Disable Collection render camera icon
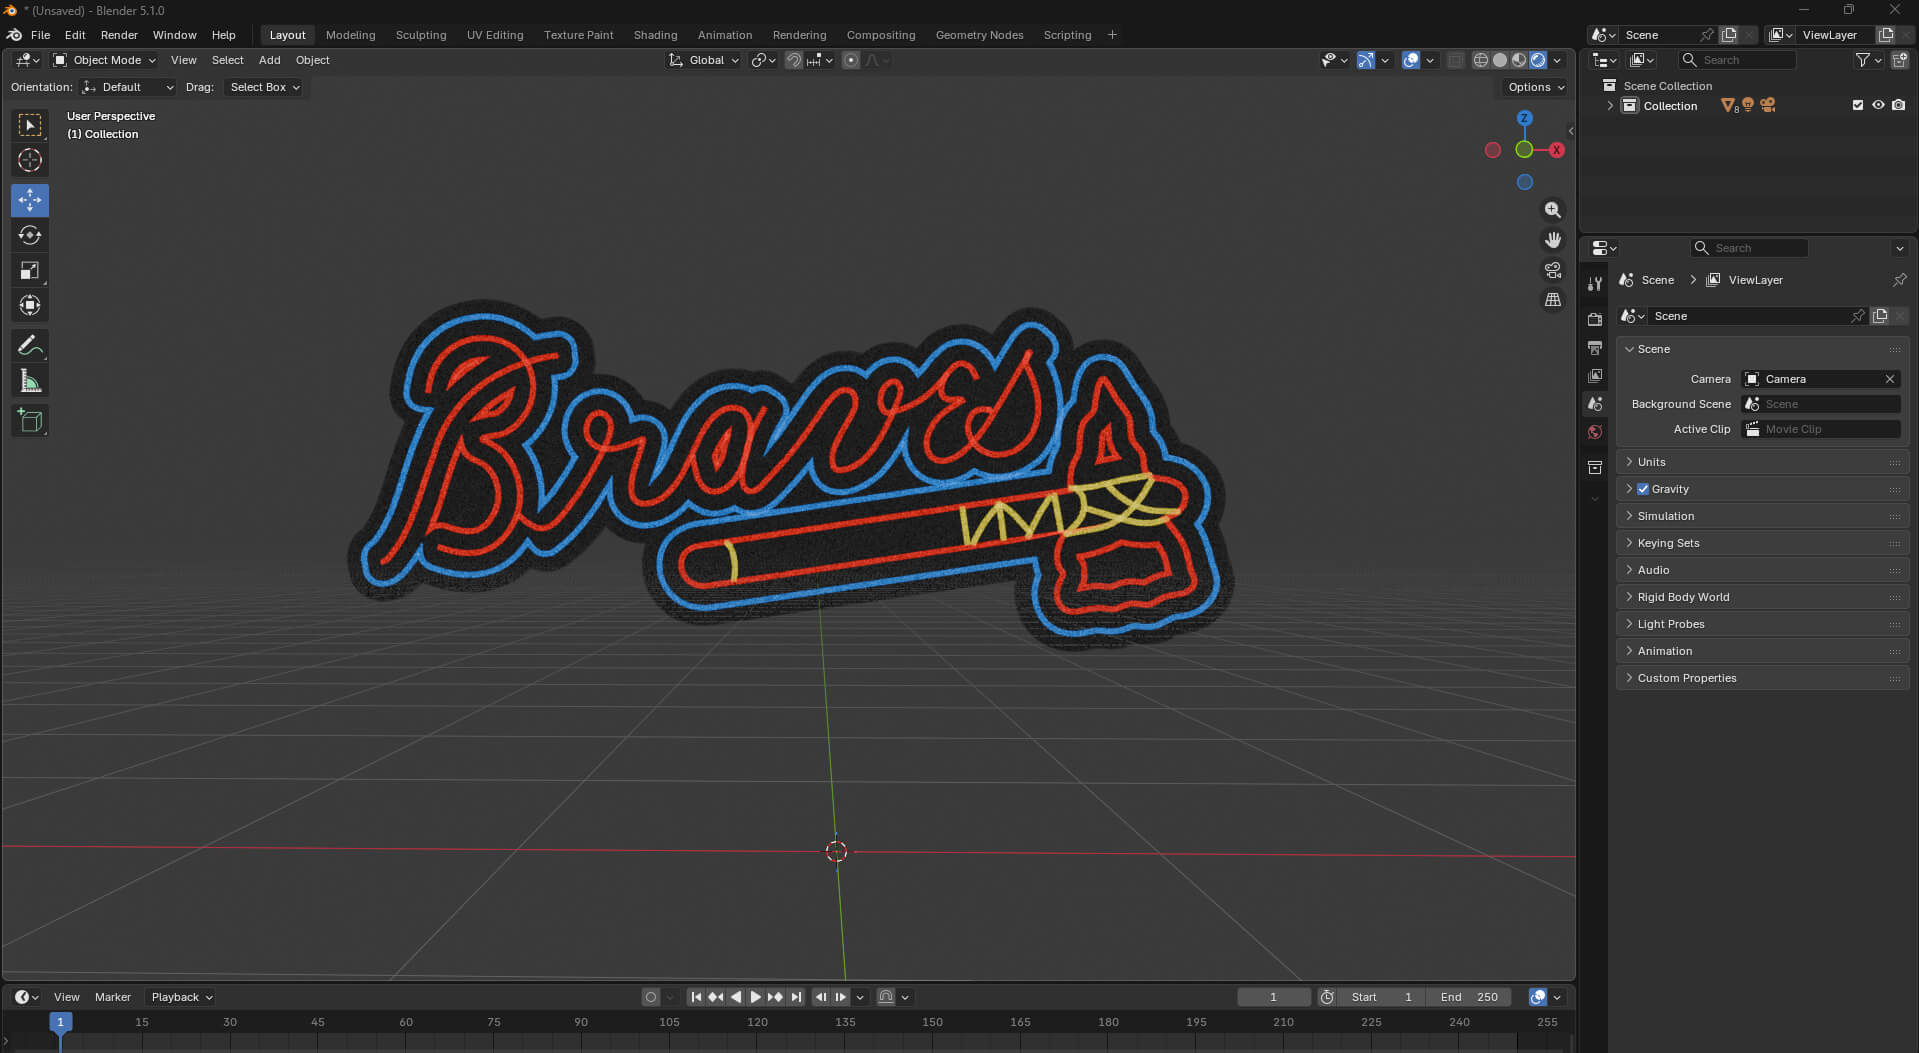 point(1898,105)
